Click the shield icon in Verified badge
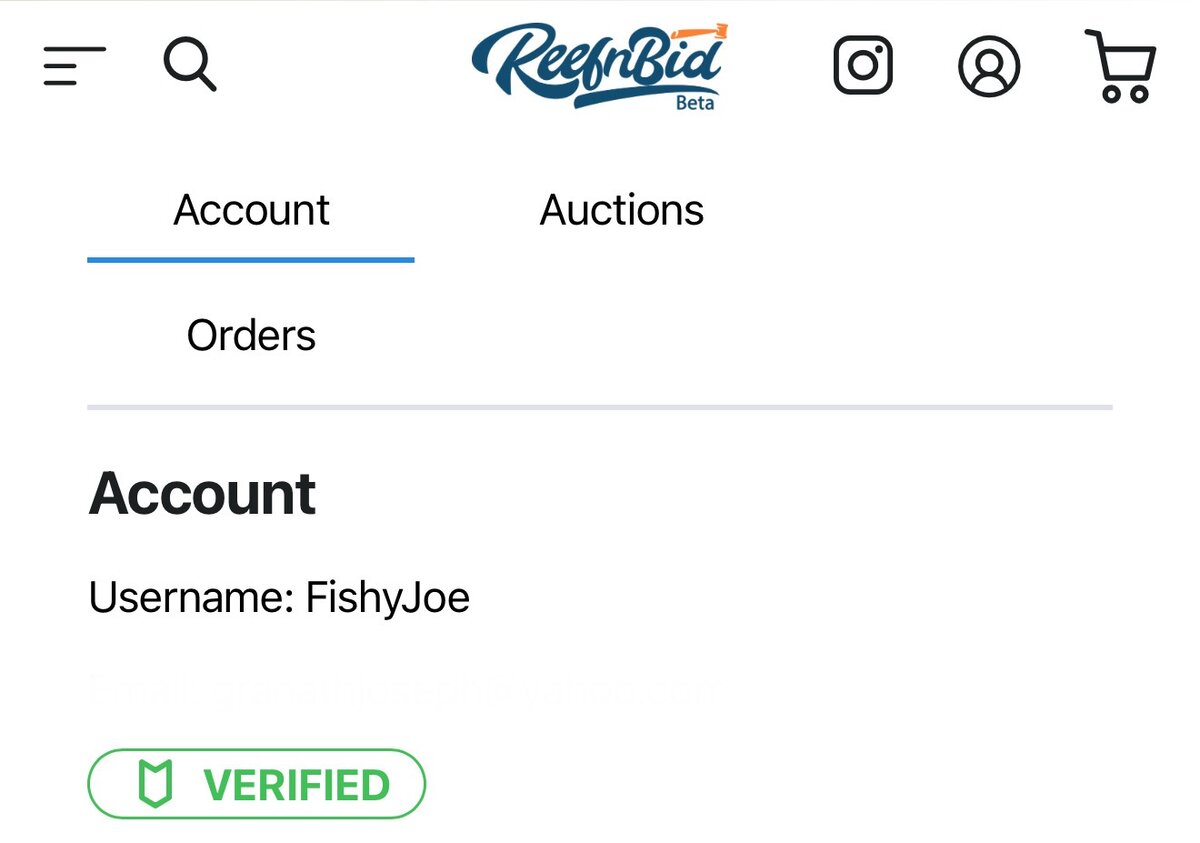The height and width of the screenshot is (843, 1200). [x=155, y=784]
